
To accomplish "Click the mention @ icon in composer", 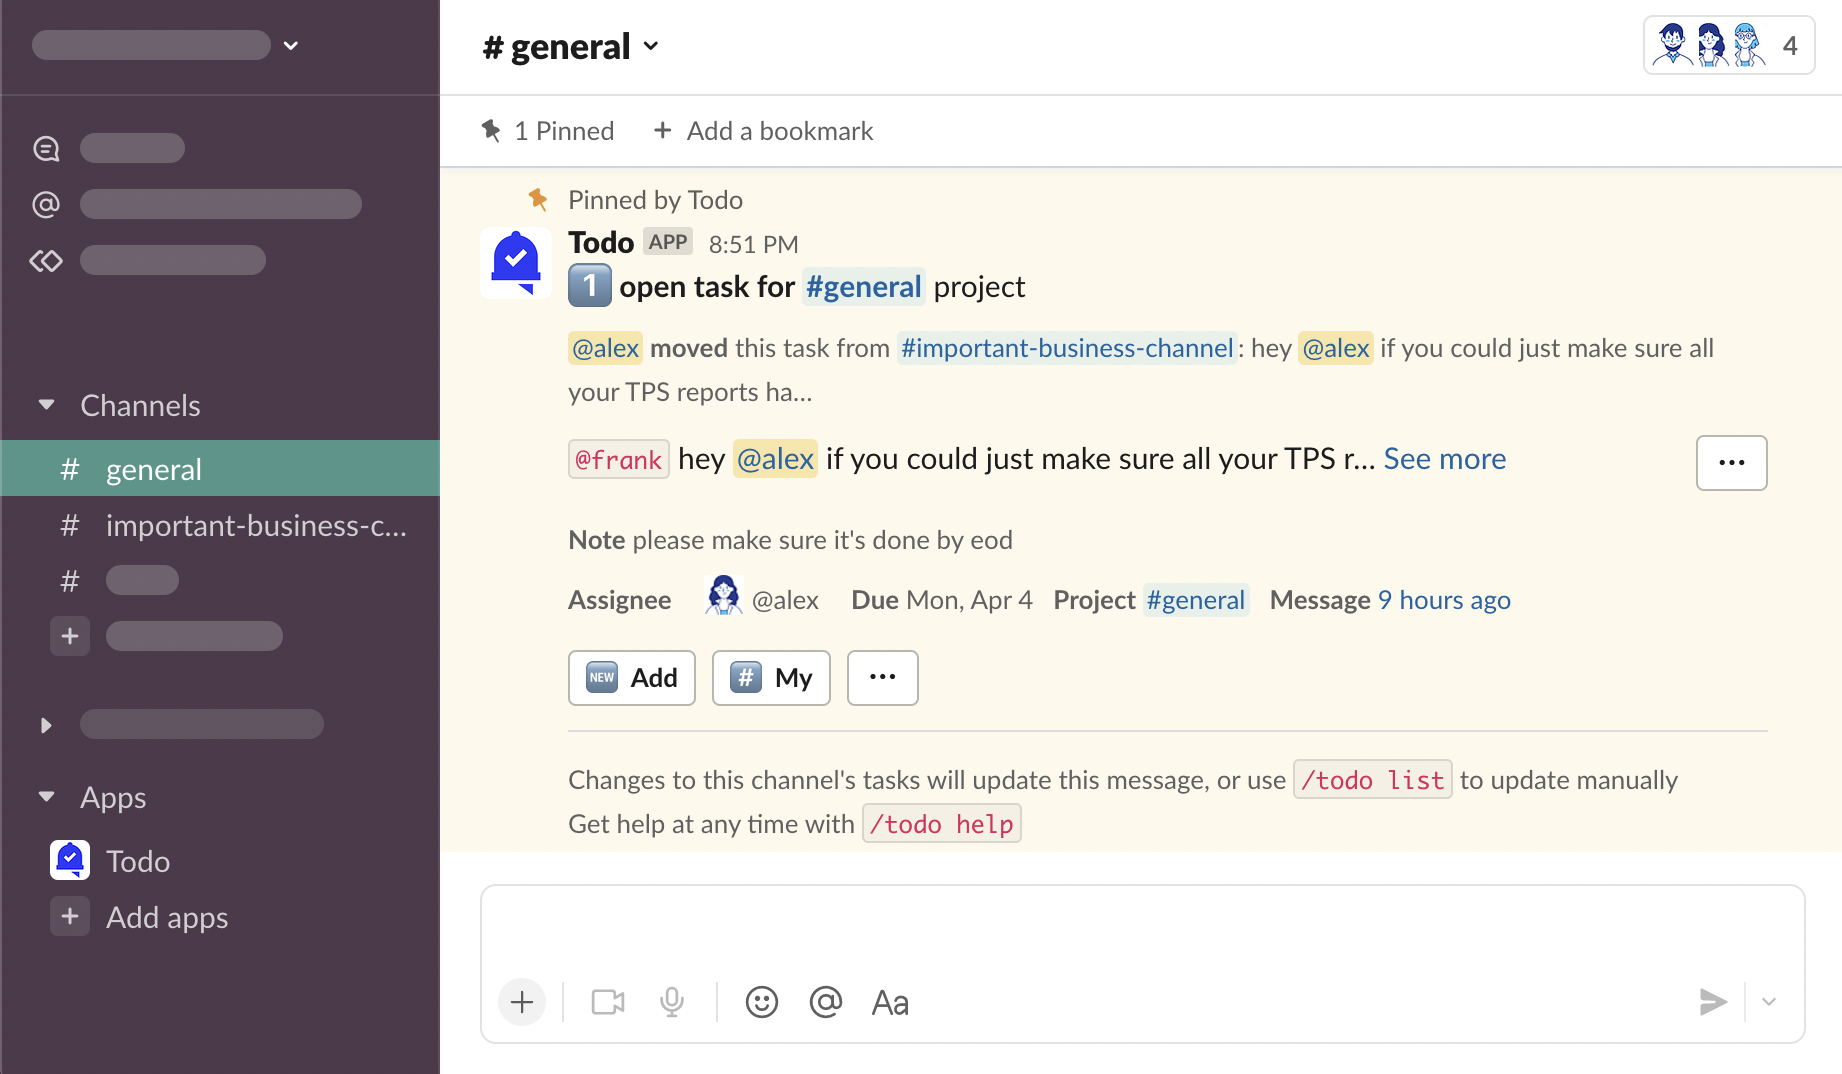I will point(825,1002).
